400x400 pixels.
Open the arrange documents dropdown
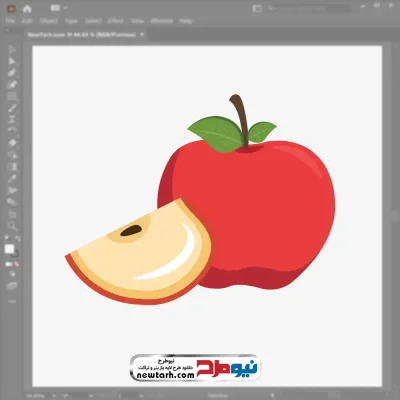point(59,8)
